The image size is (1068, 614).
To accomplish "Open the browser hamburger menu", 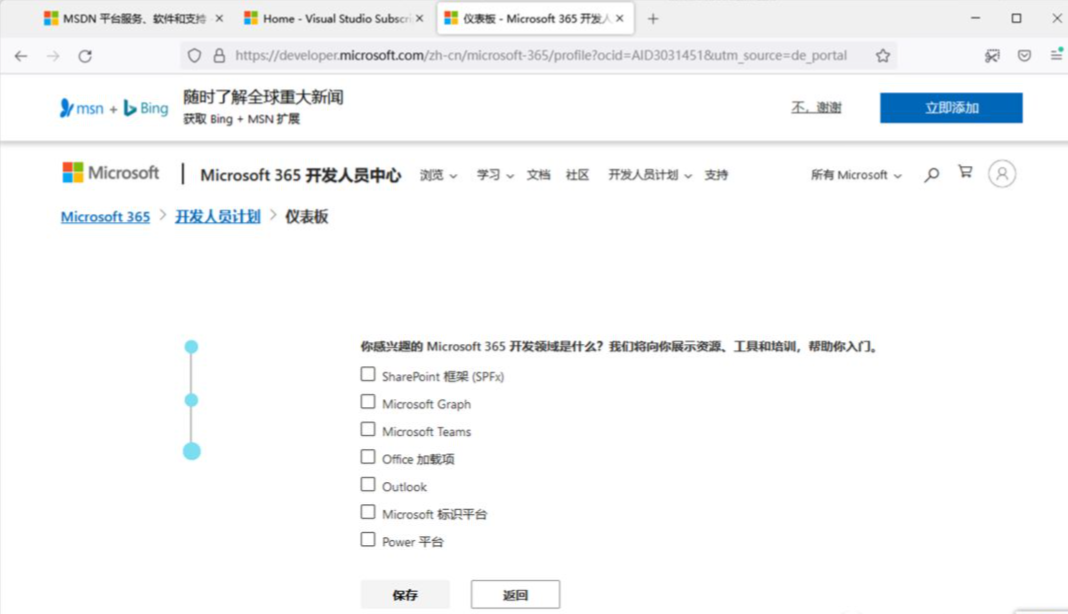I will pyautogui.click(x=1056, y=55).
